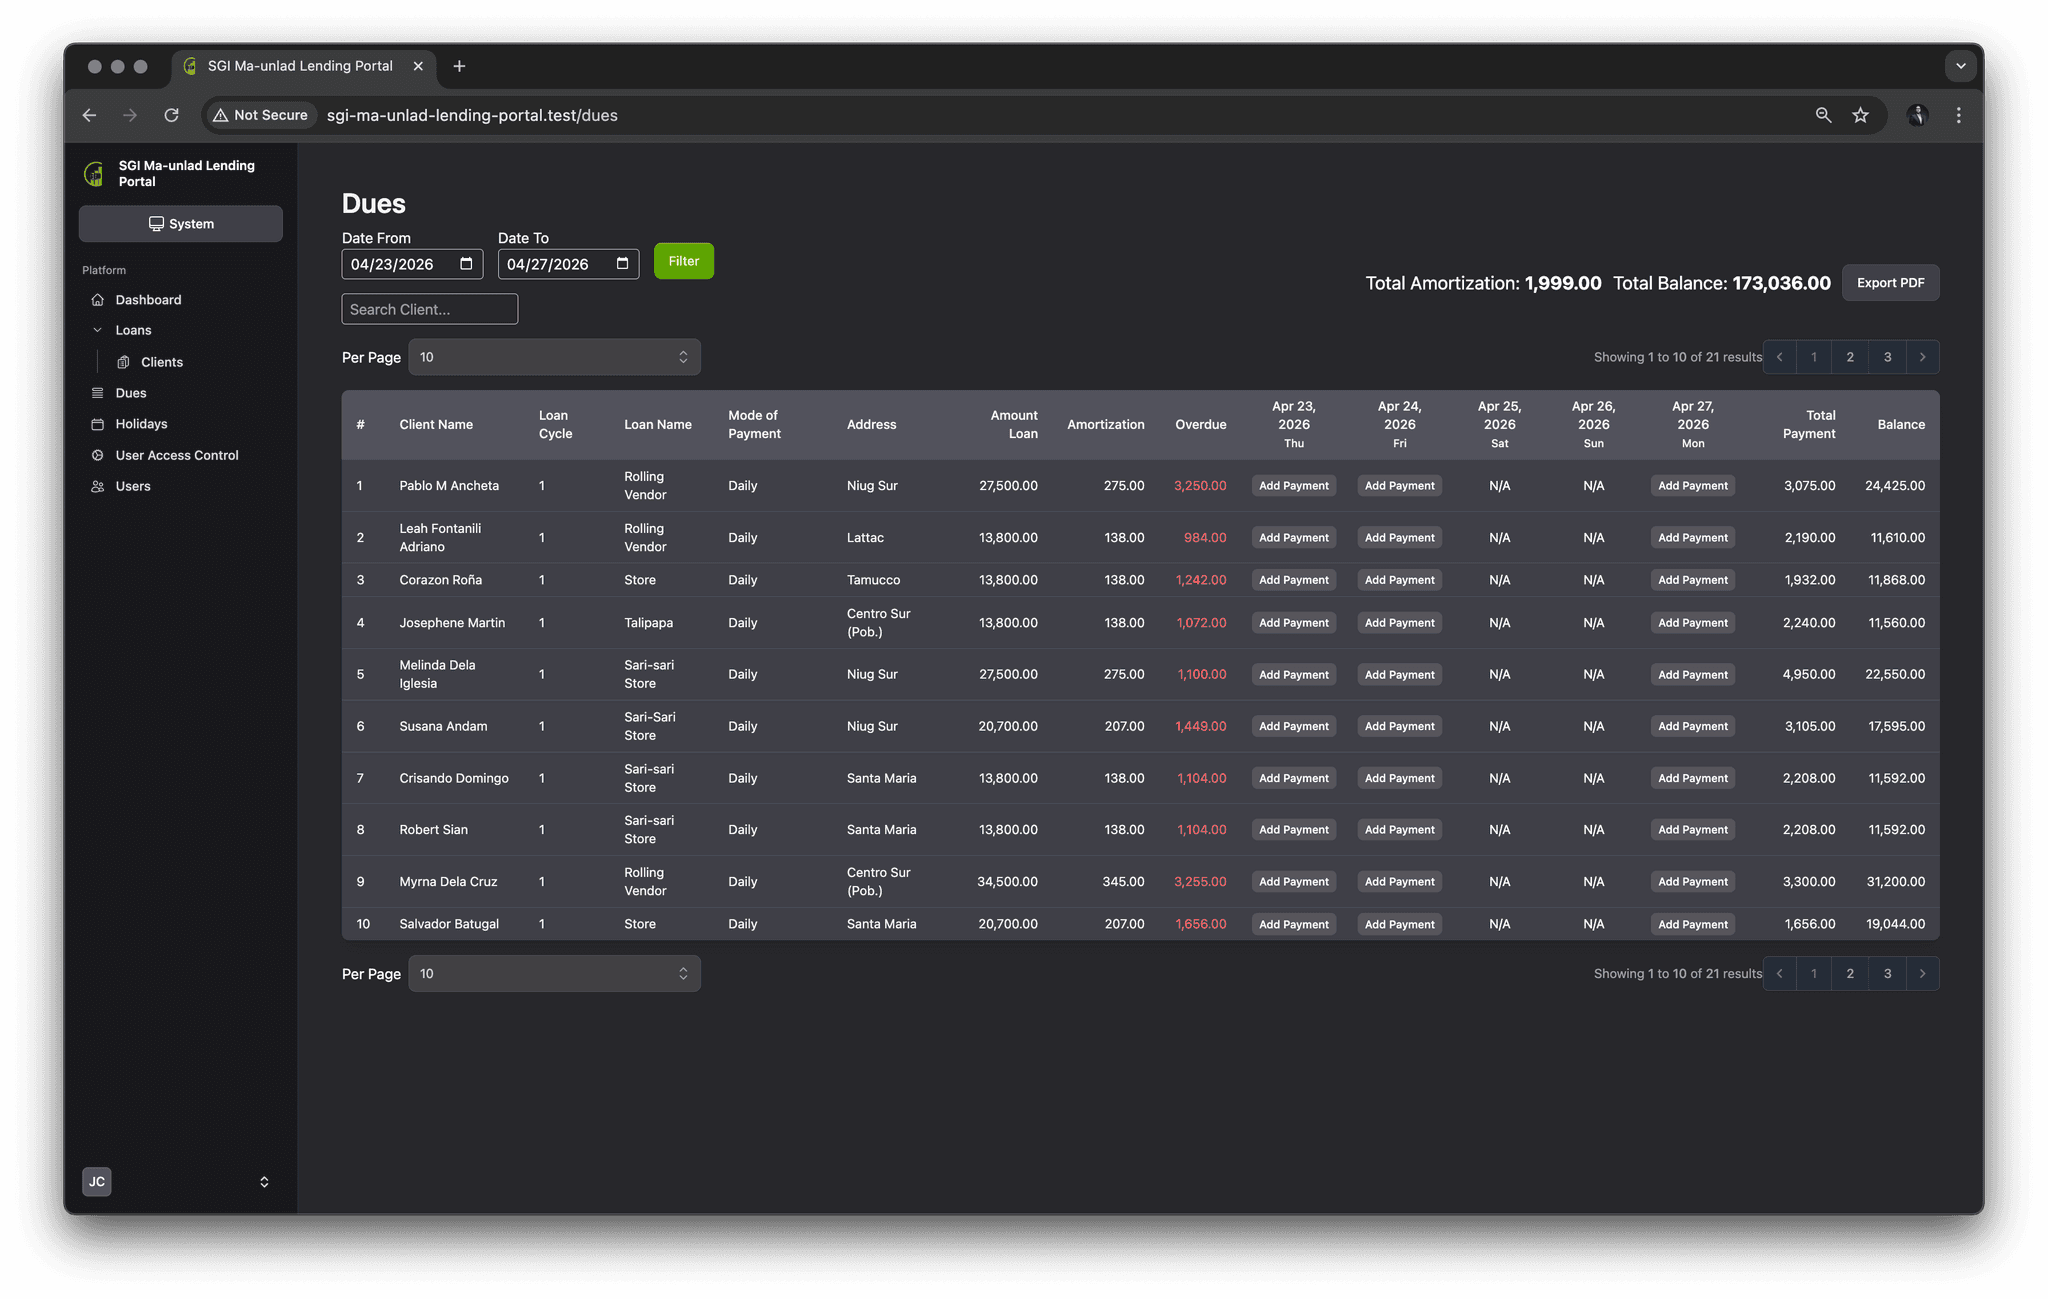
Task: Reload the page in browser
Action: 171,115
